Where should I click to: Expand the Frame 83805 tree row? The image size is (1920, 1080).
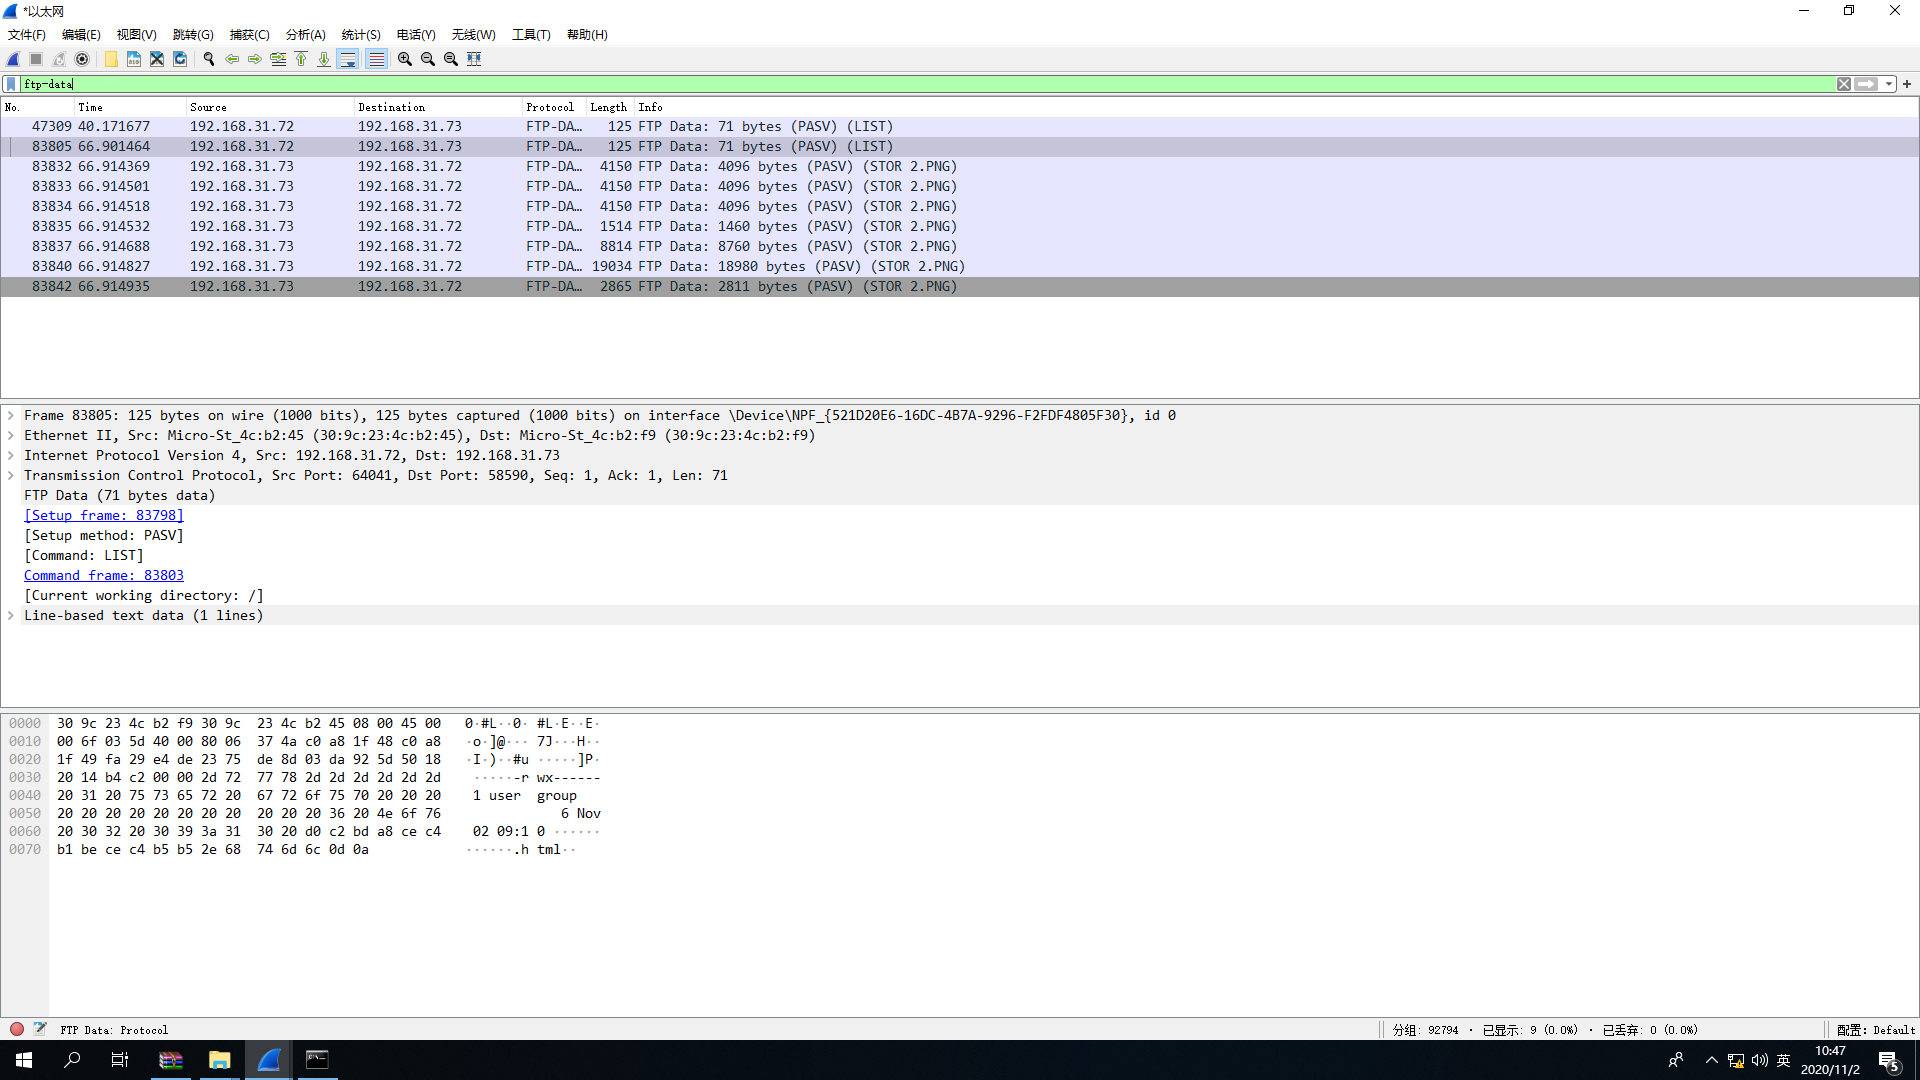[x=11, y=415]
